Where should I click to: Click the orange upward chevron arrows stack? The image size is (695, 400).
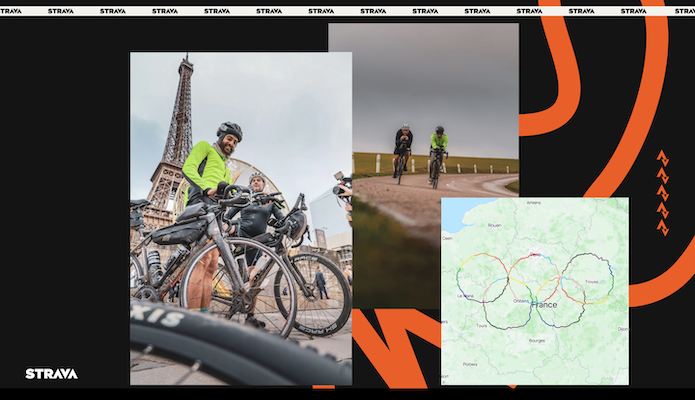[x=662, y=192]
